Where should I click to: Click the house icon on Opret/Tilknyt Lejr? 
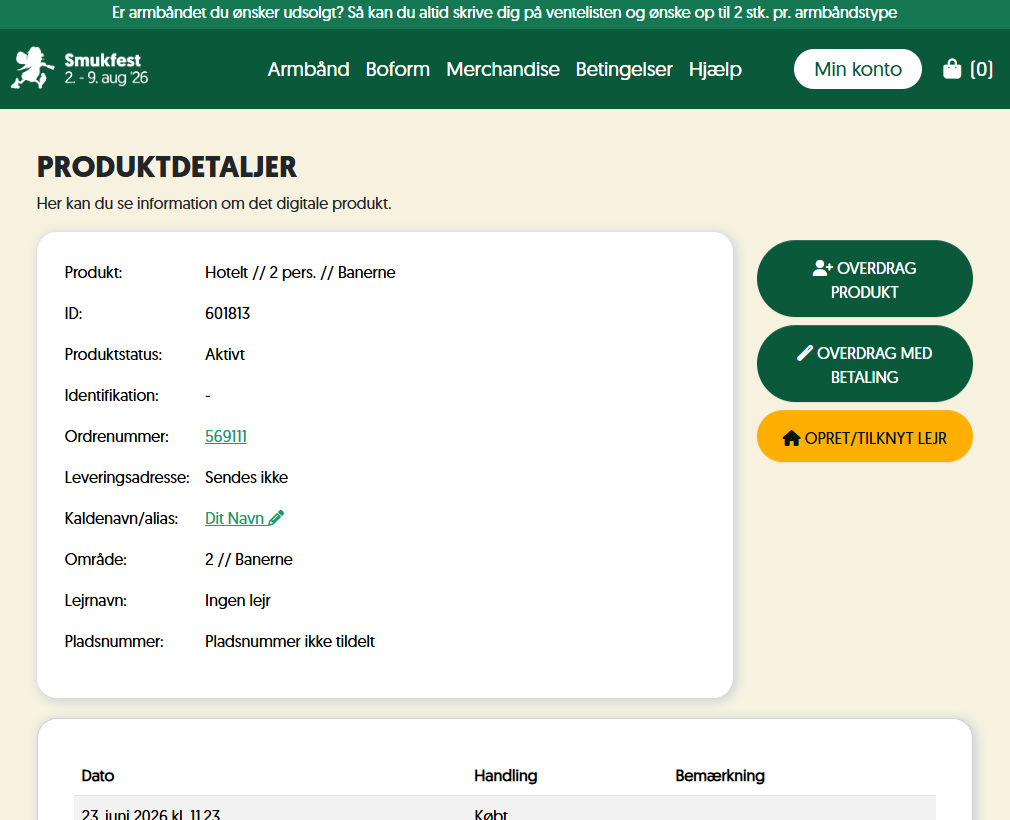[791, 438]
